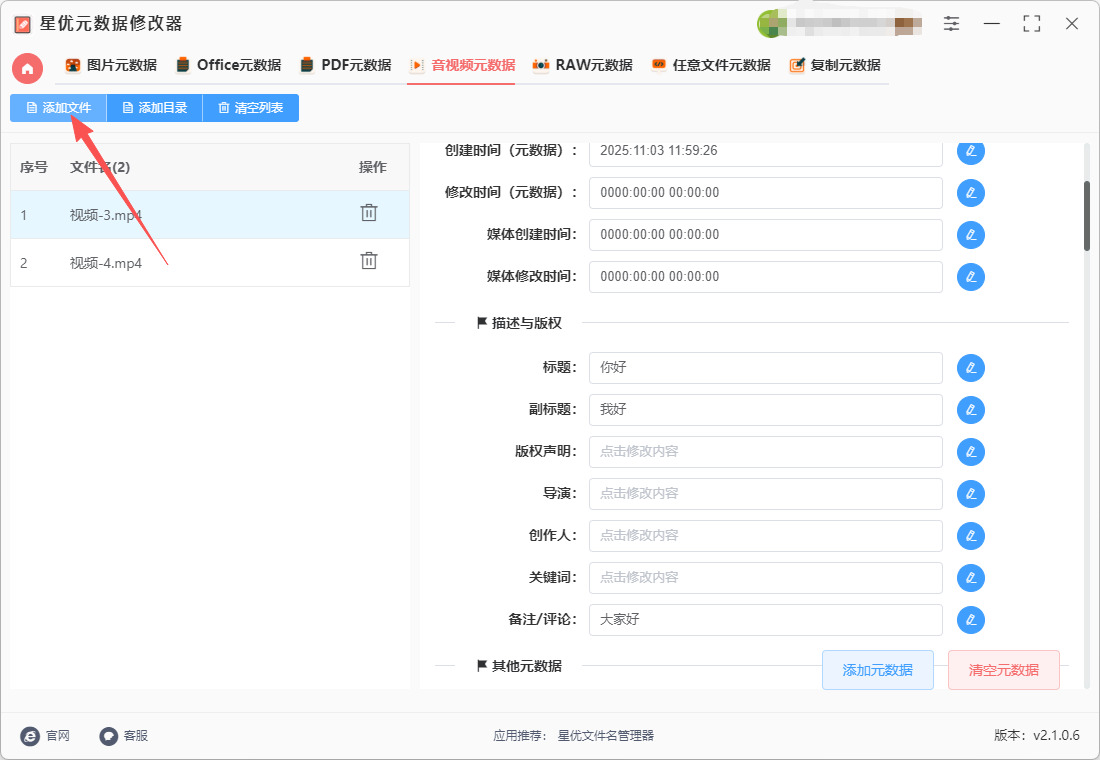The image size is (1100, 760).
Task: Select the RAW元数据 tab
Action: pyautogui.click(x=582, y=65)
